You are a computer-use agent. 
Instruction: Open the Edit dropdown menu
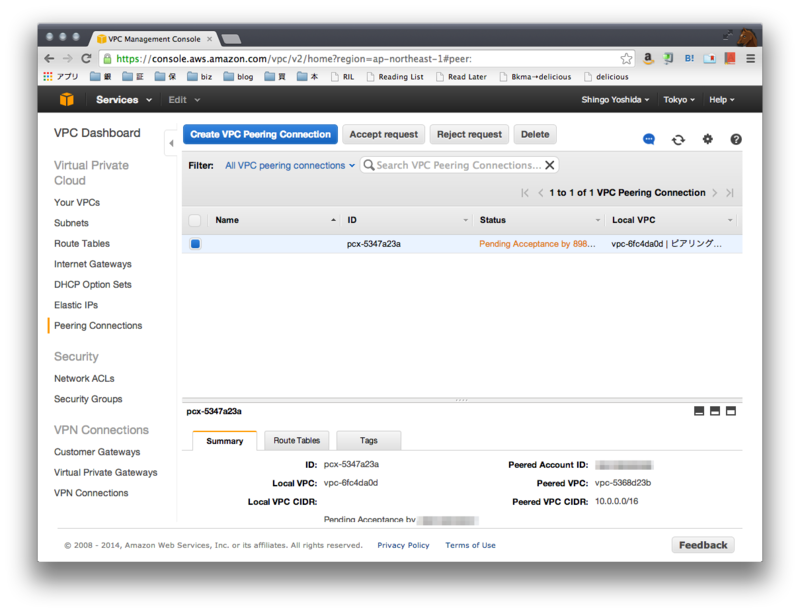pos(184,100)
